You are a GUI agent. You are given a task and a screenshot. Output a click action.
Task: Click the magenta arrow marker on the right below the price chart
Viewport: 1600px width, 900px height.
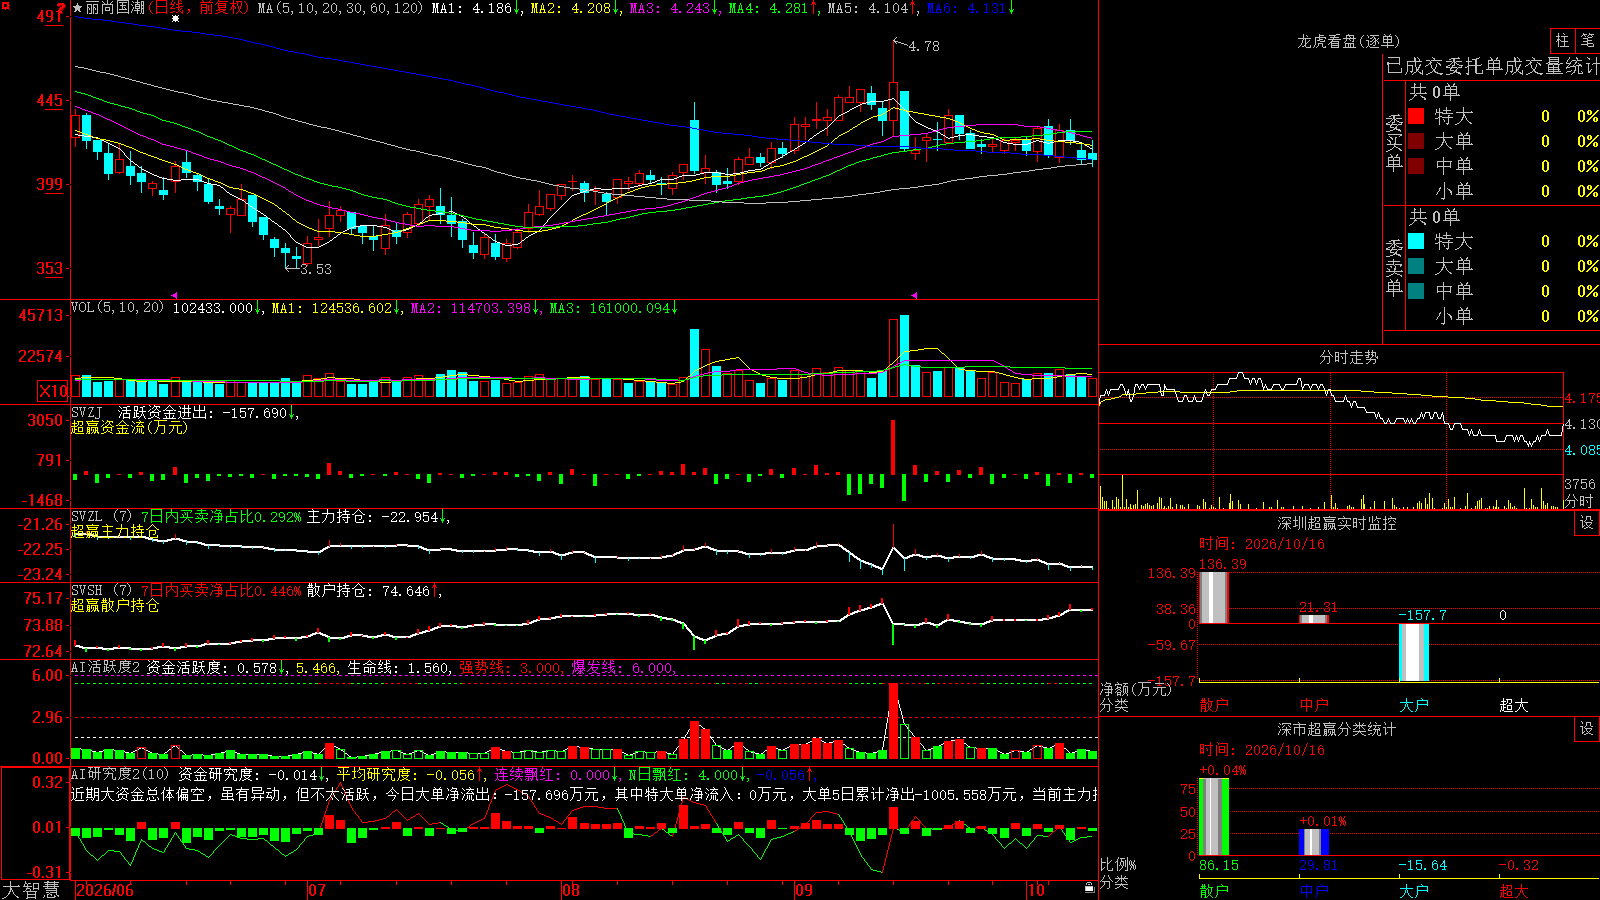tap(914, 295)
